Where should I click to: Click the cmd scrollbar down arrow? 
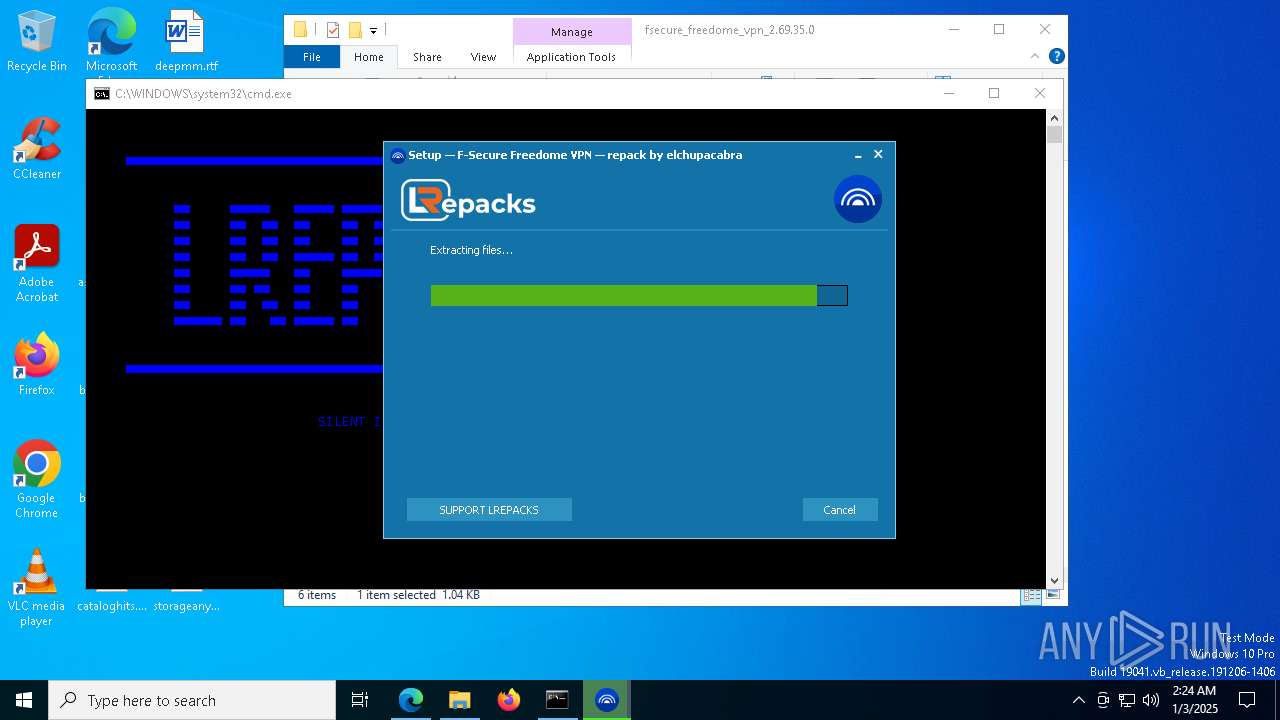(1054, 580)
